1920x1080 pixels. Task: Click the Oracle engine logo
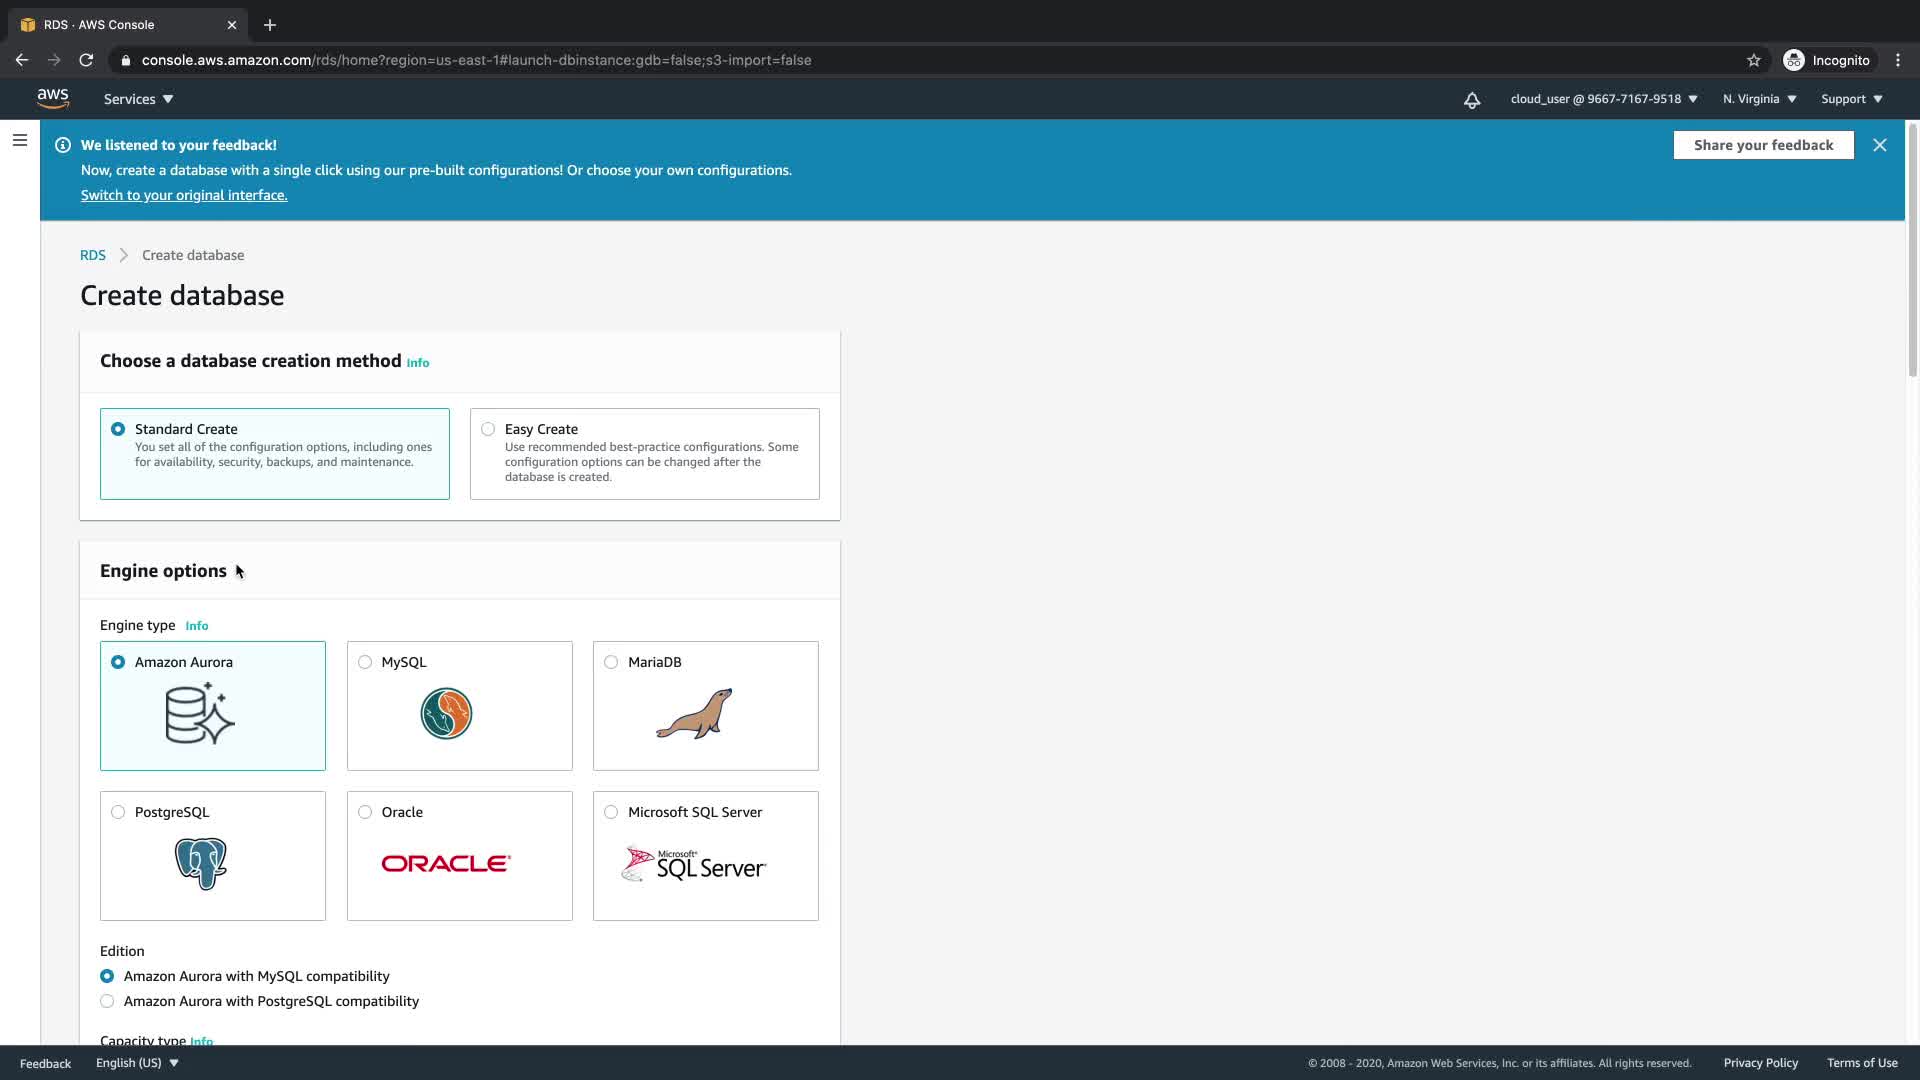pyautogui.click(x=446, y=863)
